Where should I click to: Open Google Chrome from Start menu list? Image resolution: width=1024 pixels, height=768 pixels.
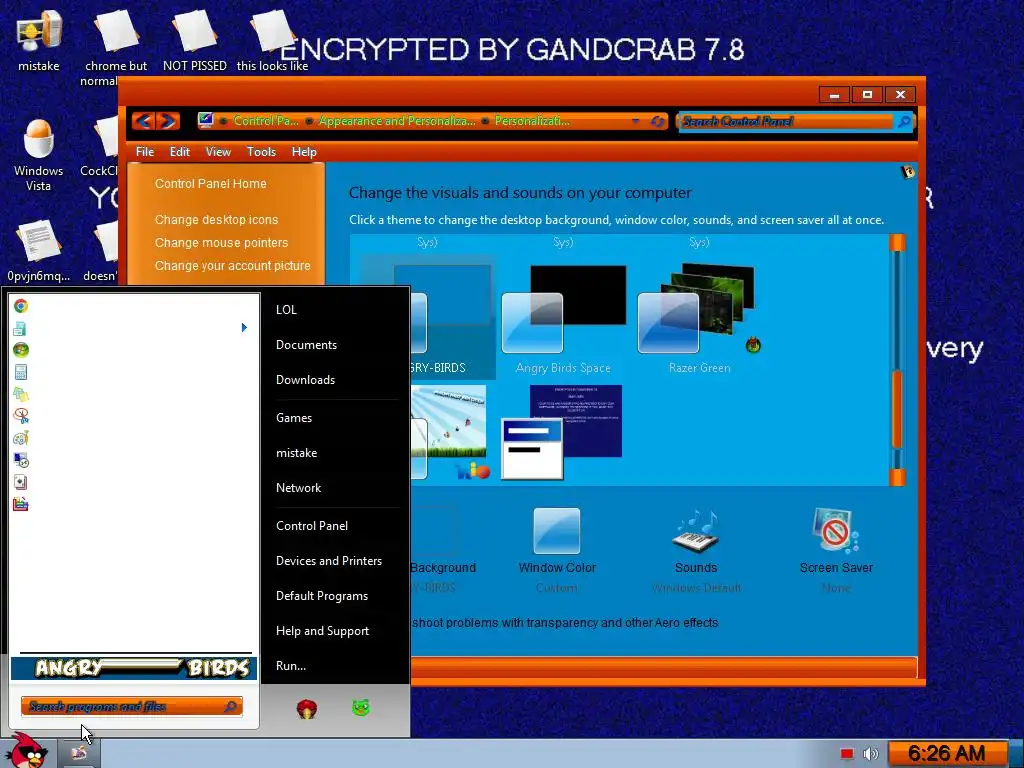pos(21,306)
